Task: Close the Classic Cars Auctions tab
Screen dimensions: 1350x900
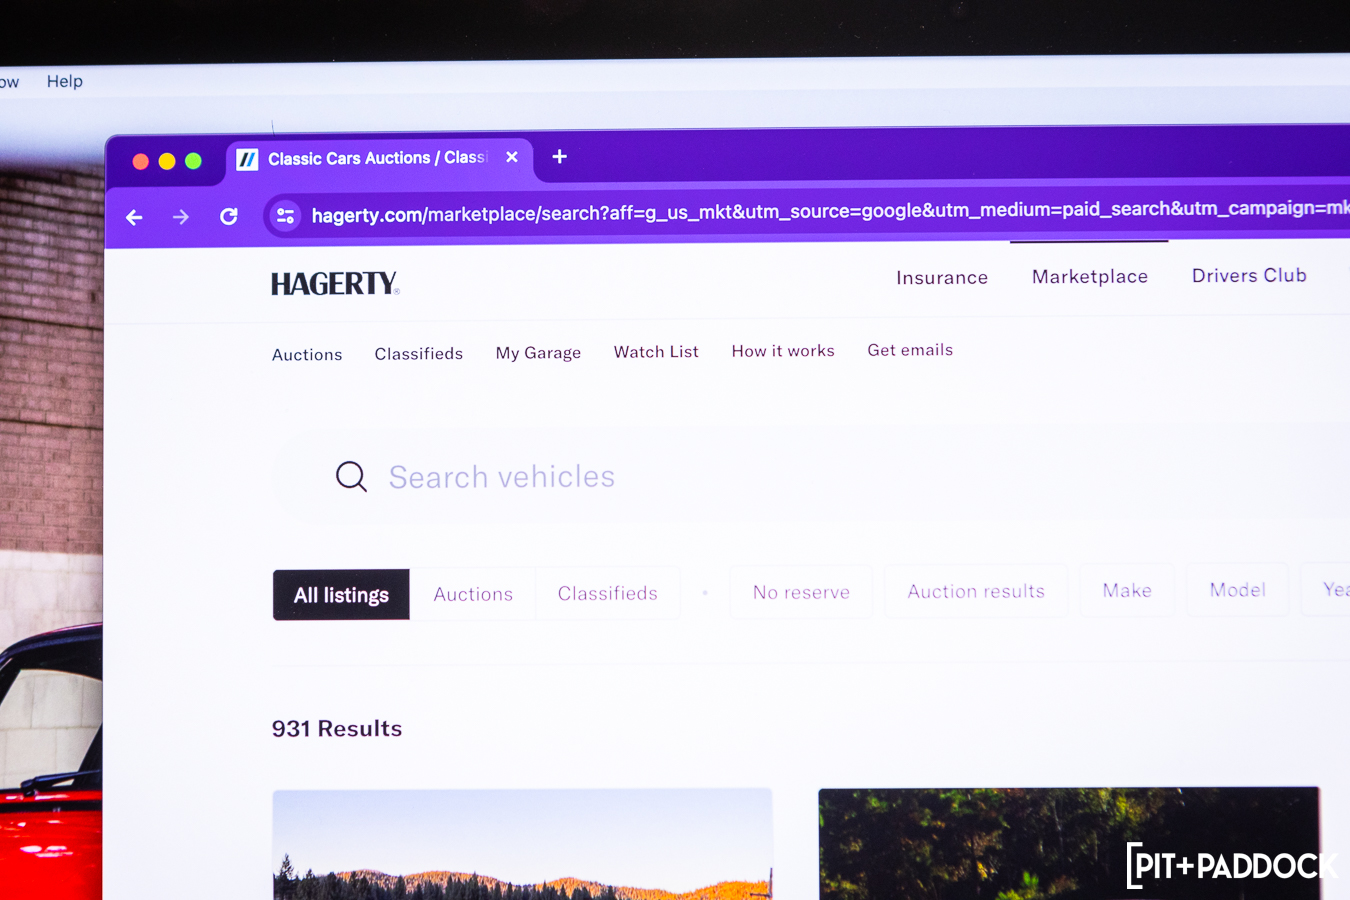Action: point(512,157)
